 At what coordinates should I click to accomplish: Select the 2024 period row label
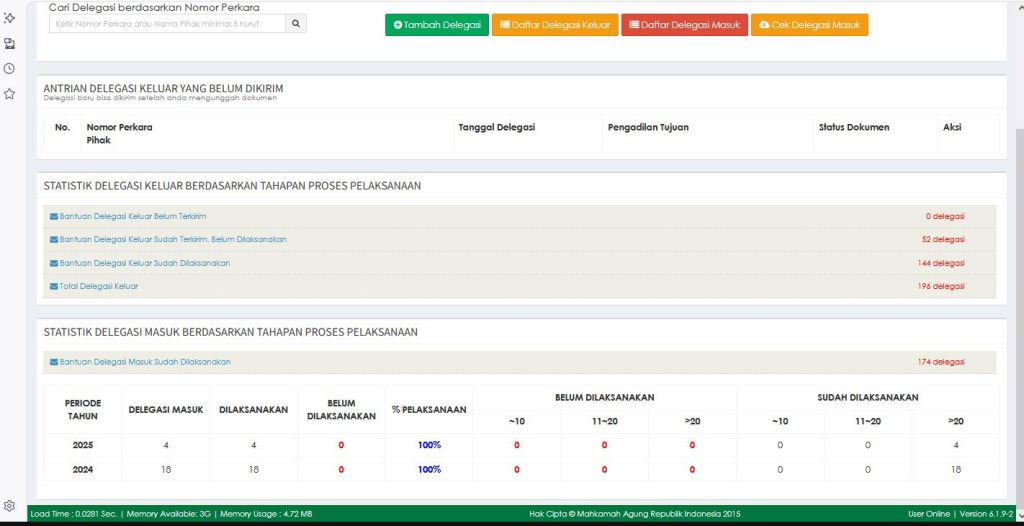[83, 469]
